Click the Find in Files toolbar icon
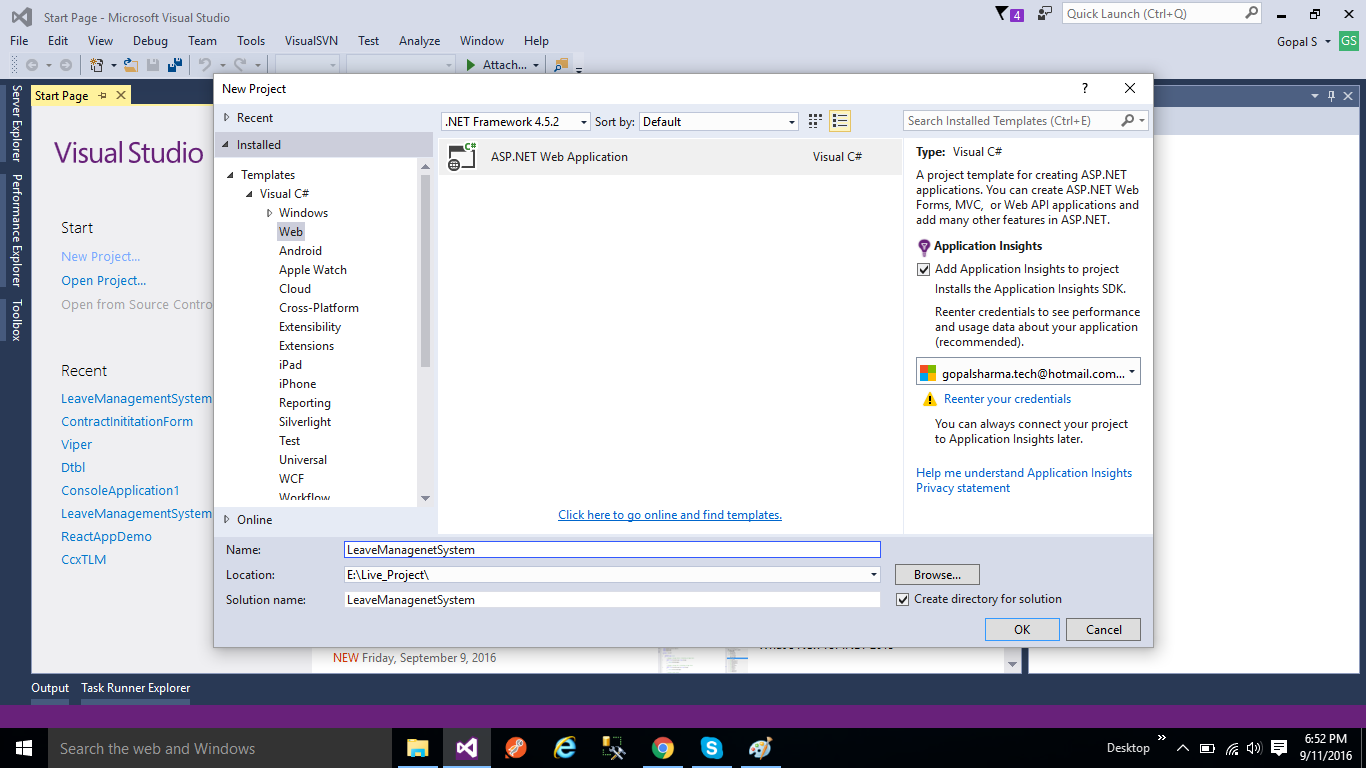 561,65
